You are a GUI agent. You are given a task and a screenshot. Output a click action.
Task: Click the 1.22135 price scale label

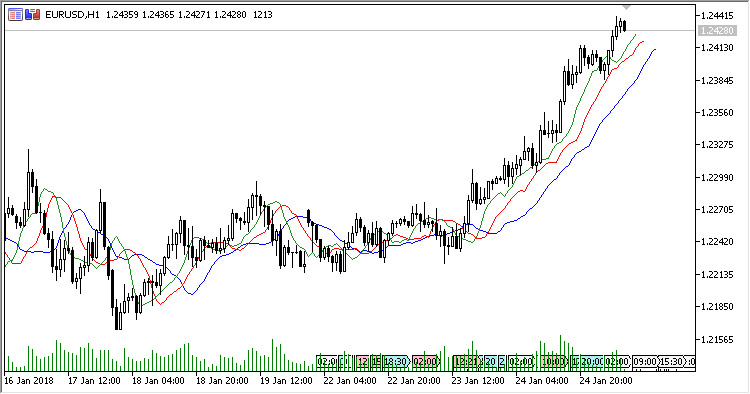[x=717, y=274]
